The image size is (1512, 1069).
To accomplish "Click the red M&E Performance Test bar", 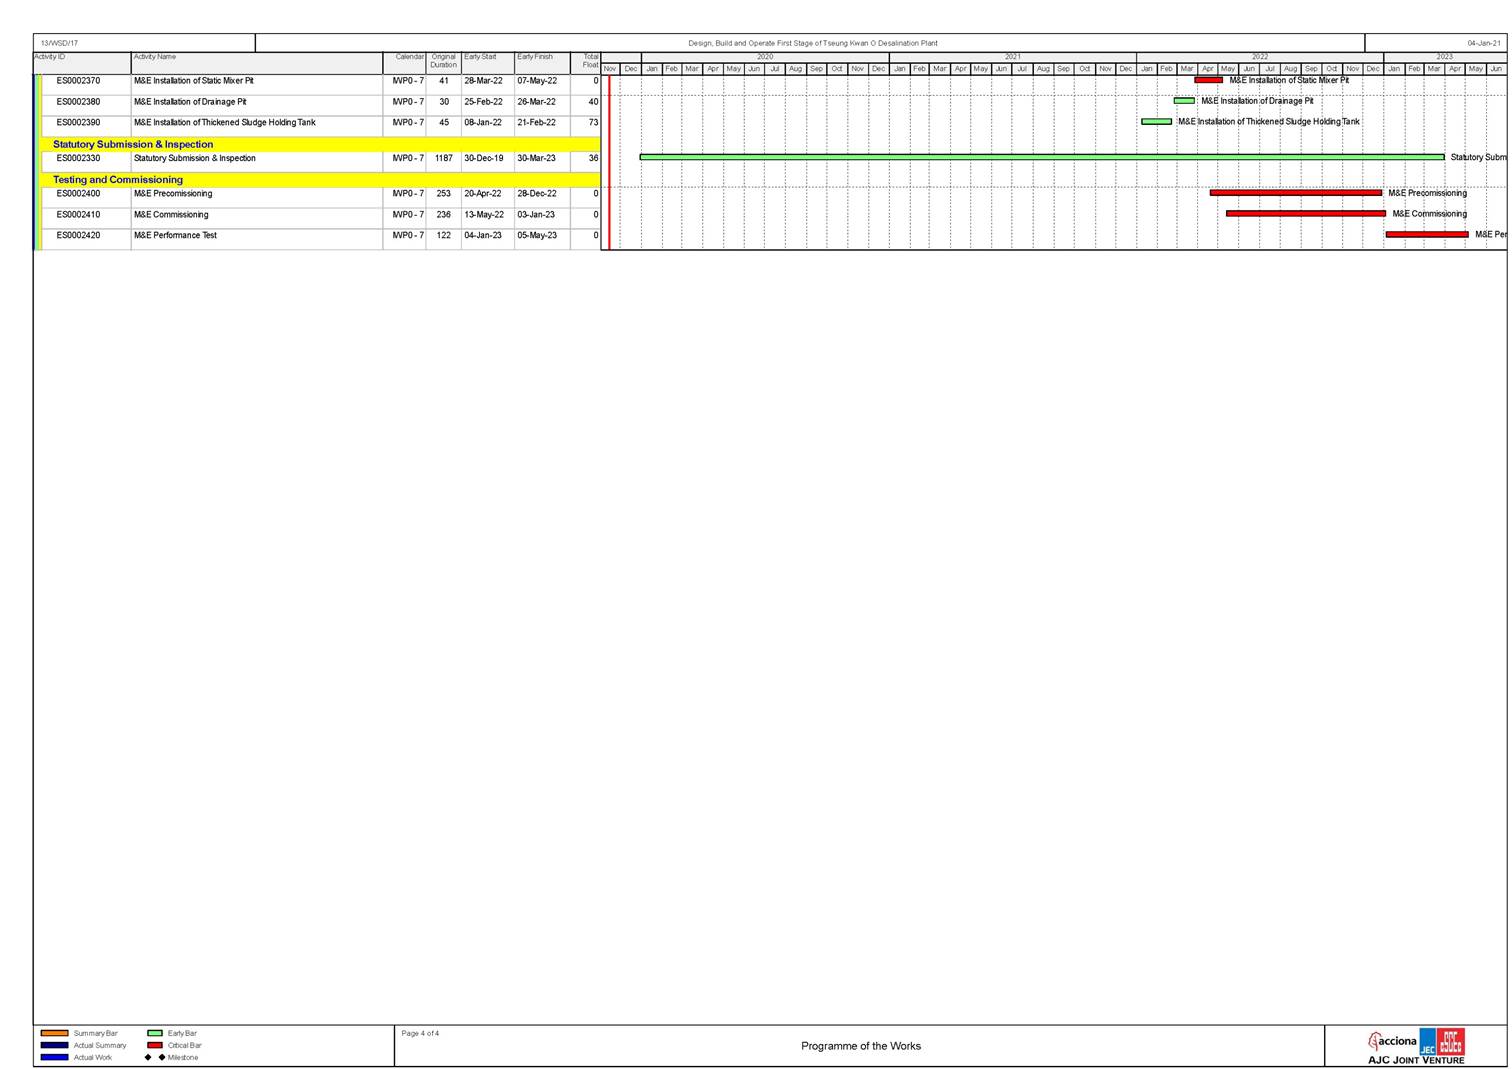I will coord(1426,235).
